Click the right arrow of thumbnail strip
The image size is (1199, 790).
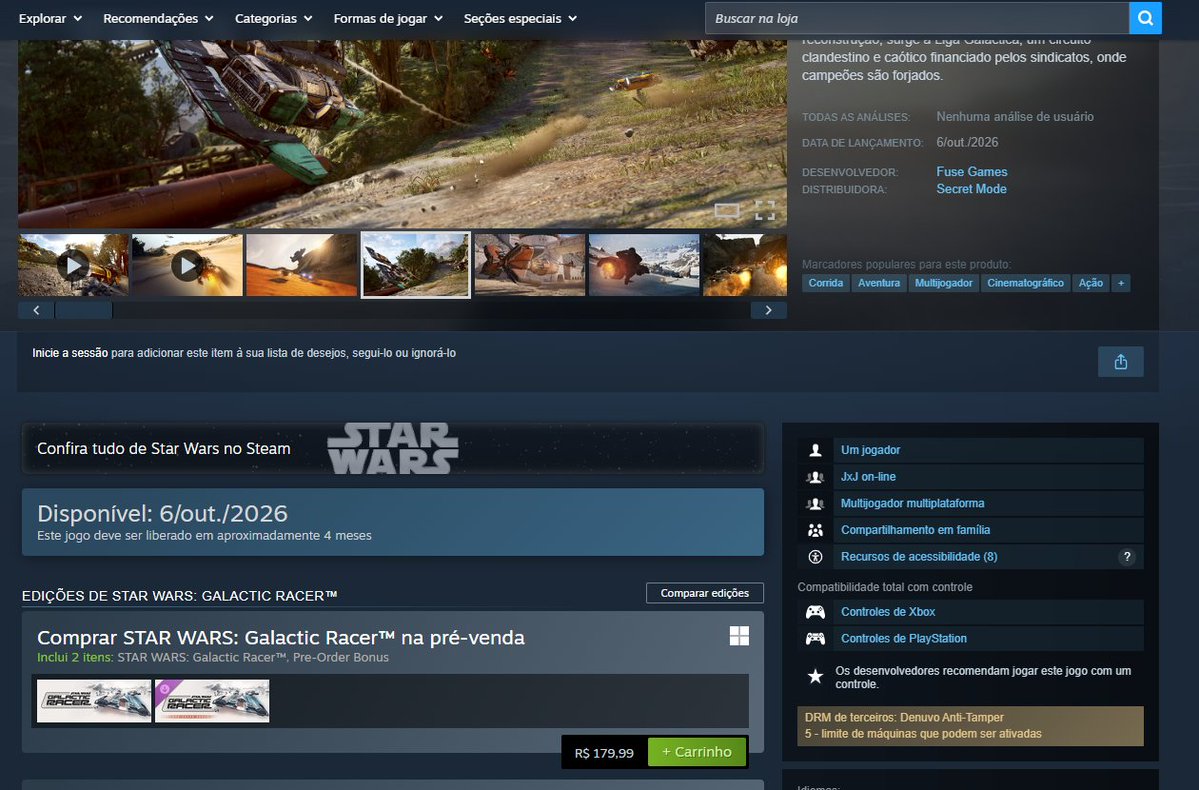click(x=768, y=310)
